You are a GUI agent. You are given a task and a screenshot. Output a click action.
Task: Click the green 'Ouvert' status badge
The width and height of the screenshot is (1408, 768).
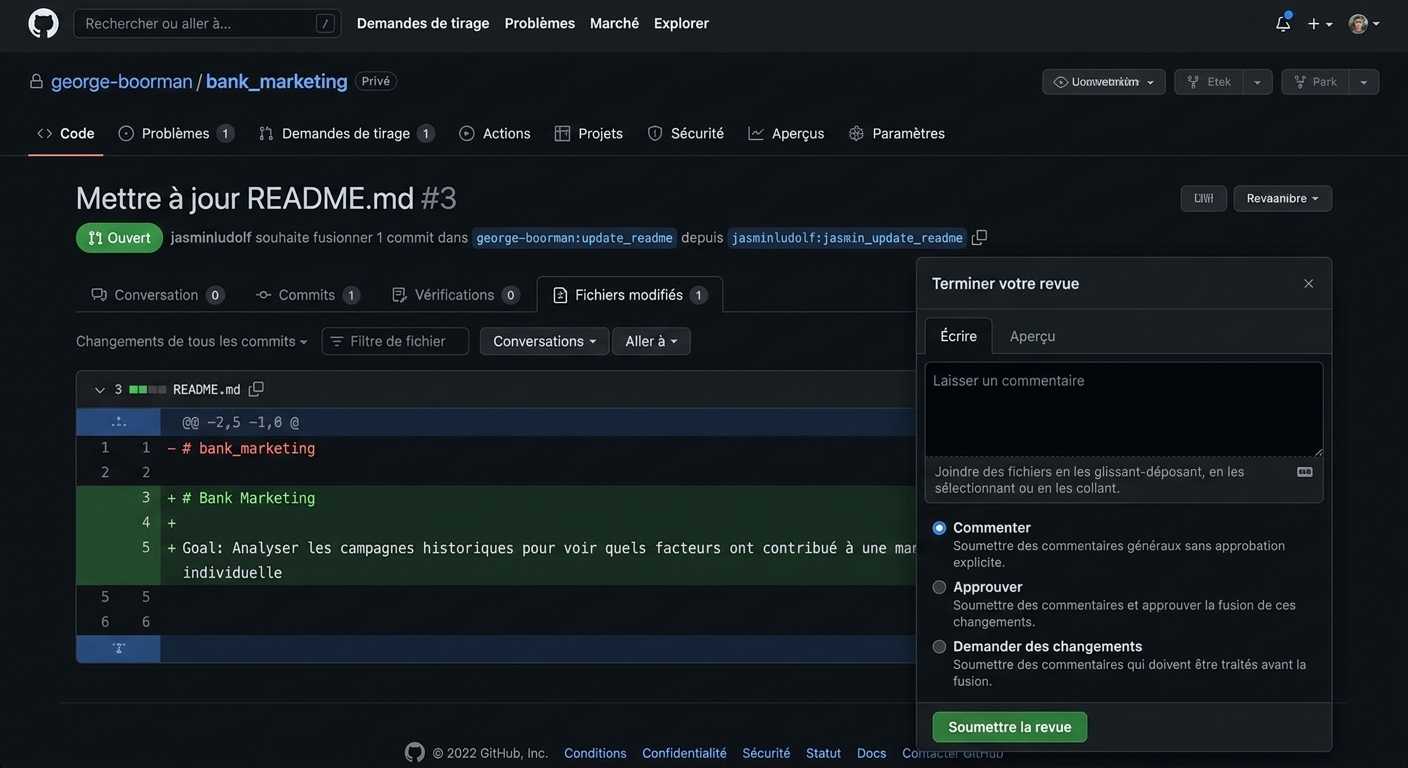[x=119, y=238]
